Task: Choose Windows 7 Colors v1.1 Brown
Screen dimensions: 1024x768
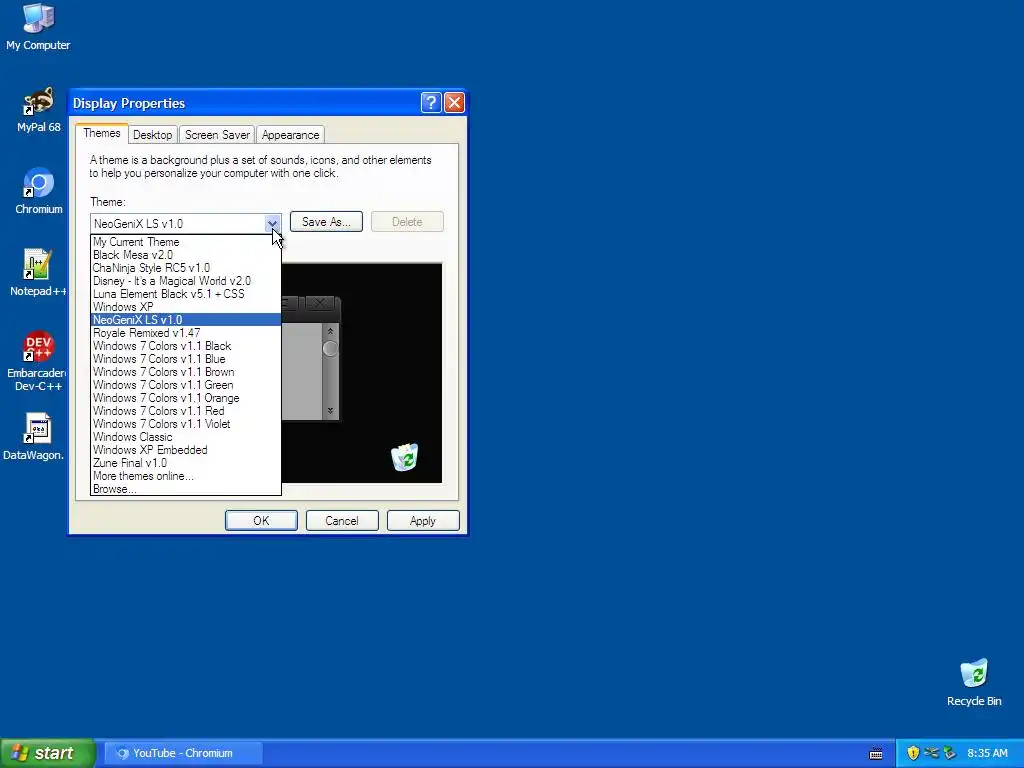Action: point(185,372)
